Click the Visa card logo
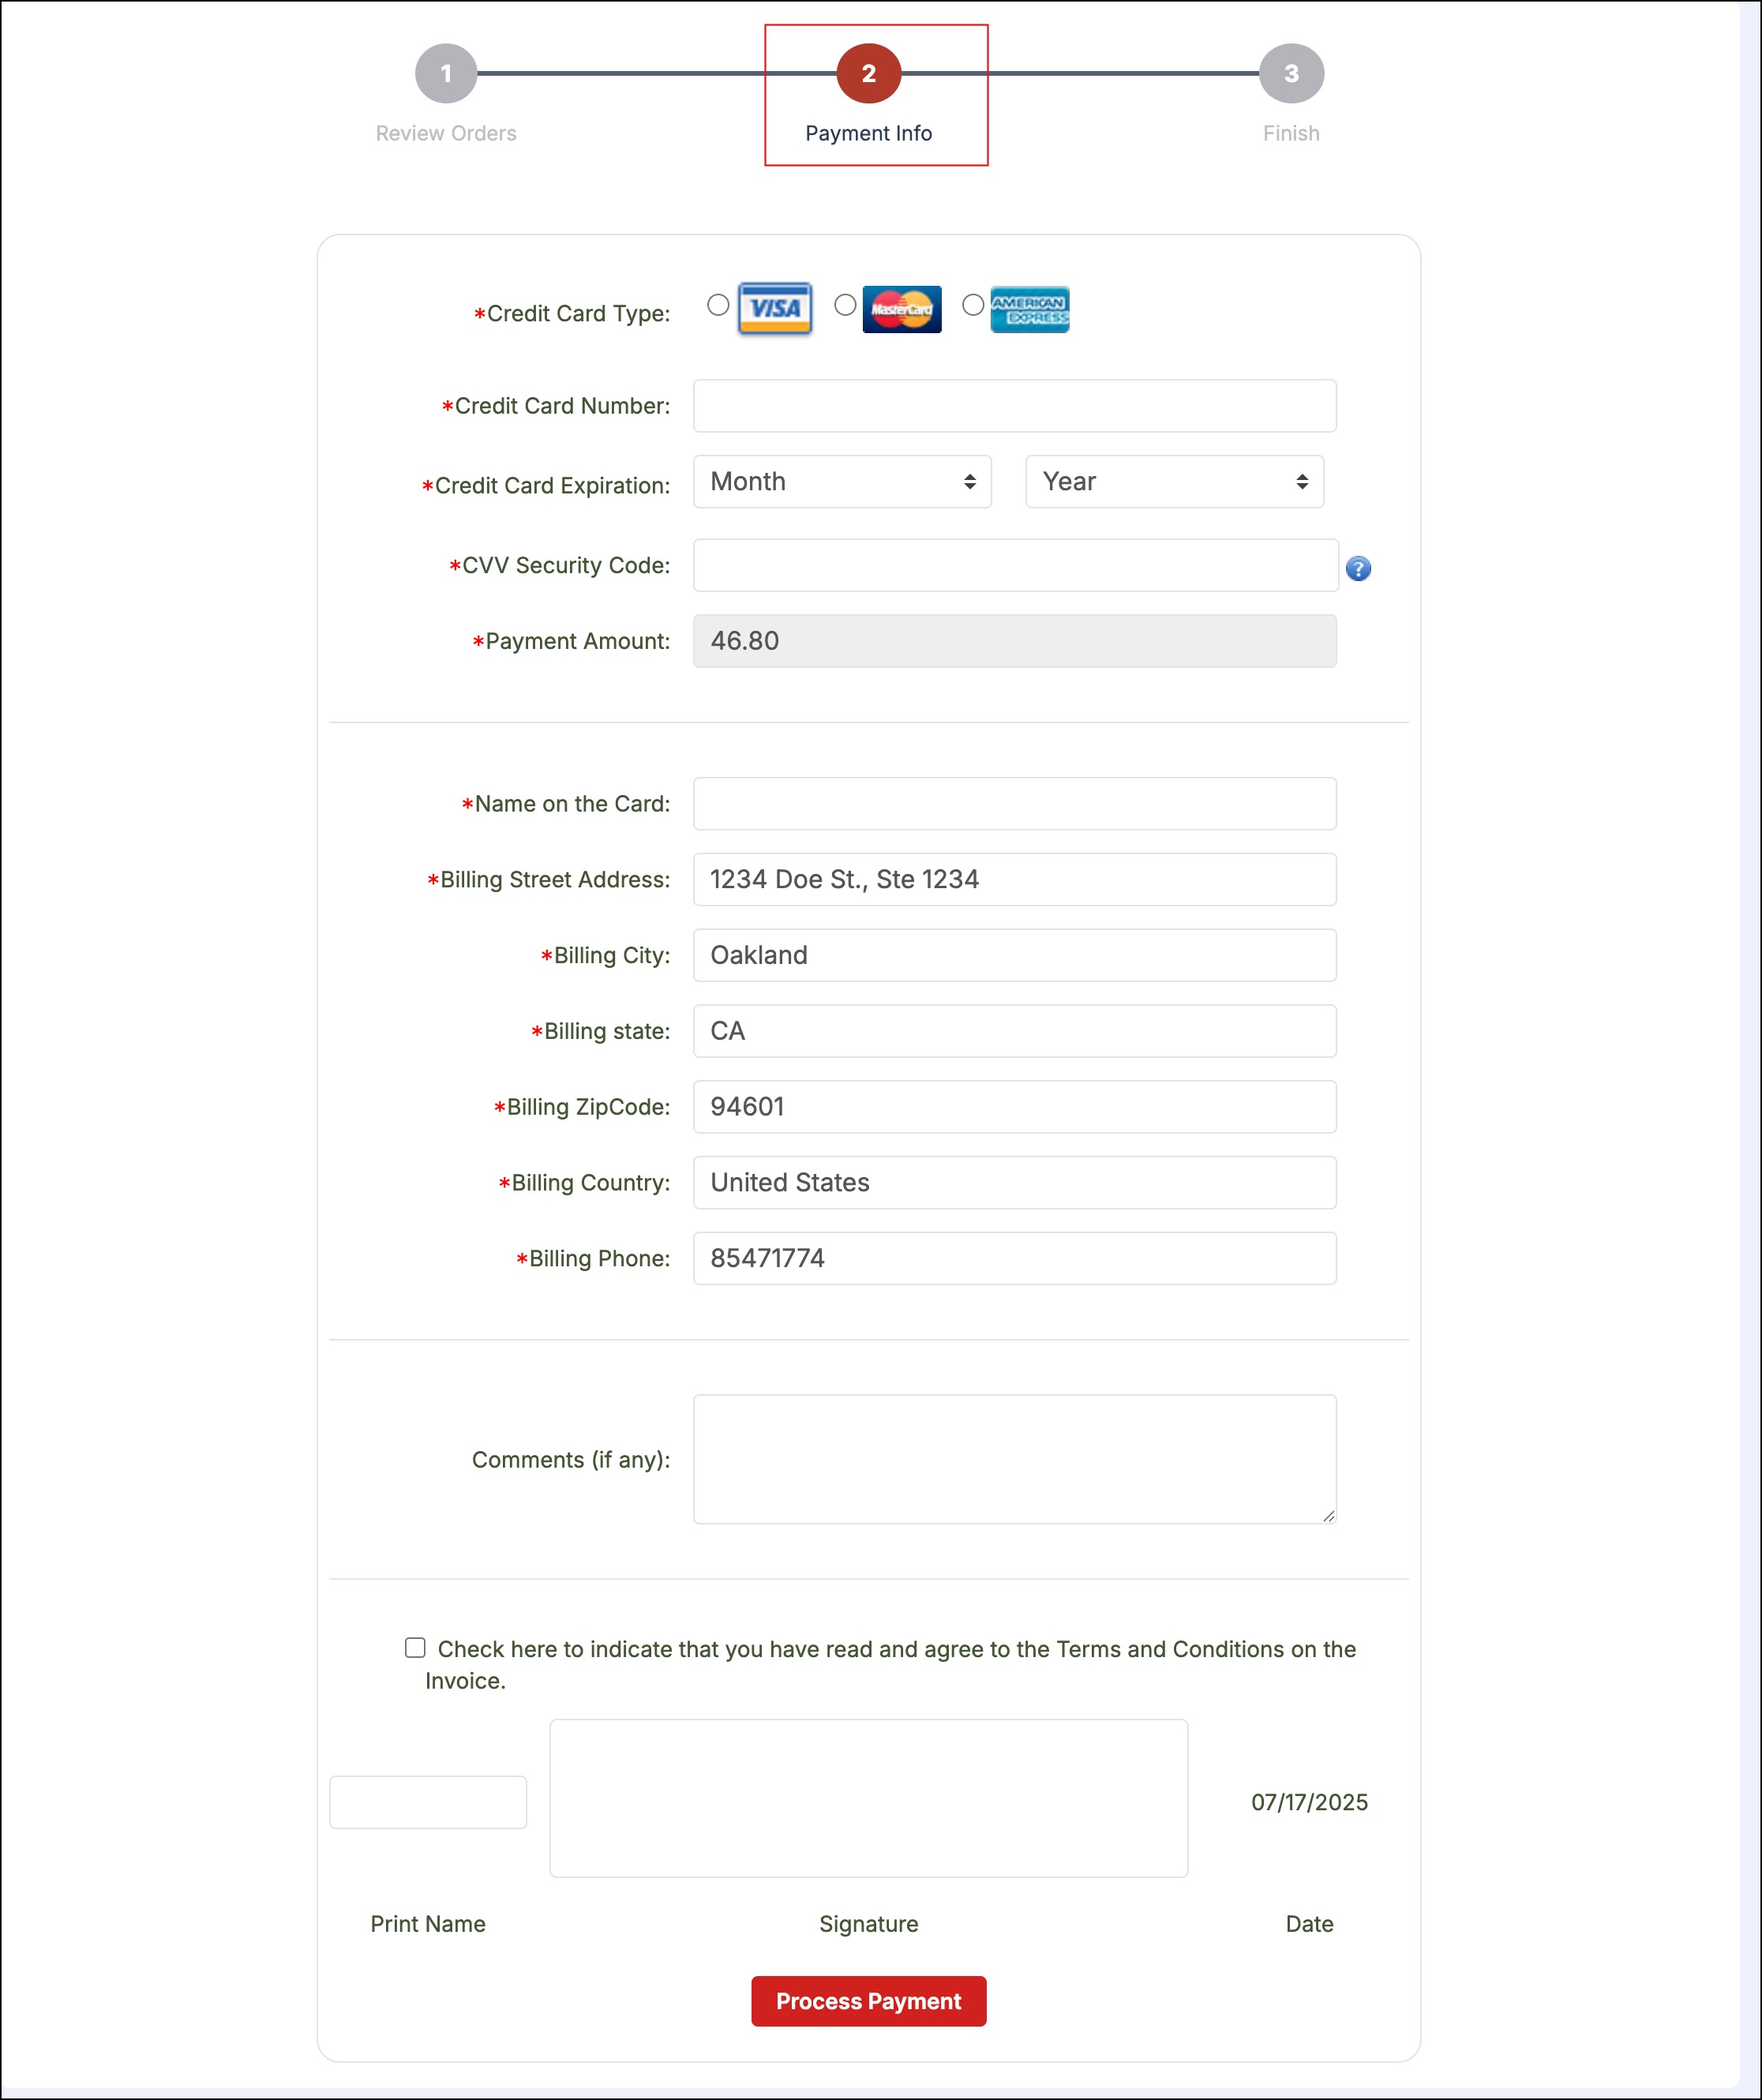 click(x=775, y=308)
